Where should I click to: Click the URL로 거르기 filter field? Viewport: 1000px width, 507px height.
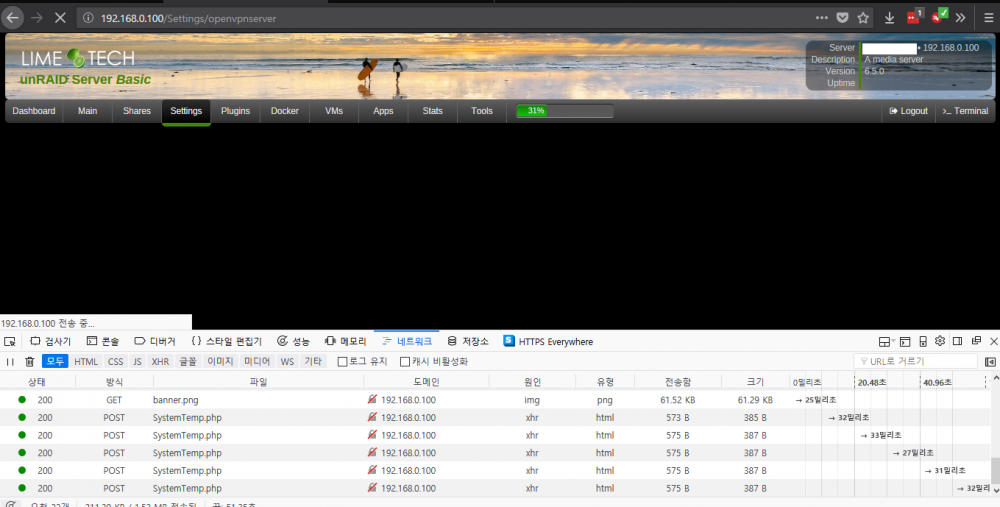point(915,362)
